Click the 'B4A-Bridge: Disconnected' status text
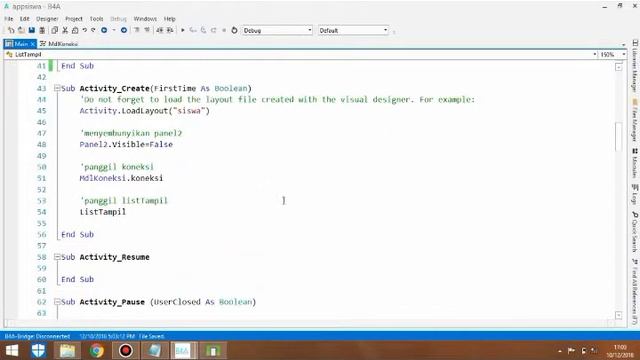 pos(38,336)
